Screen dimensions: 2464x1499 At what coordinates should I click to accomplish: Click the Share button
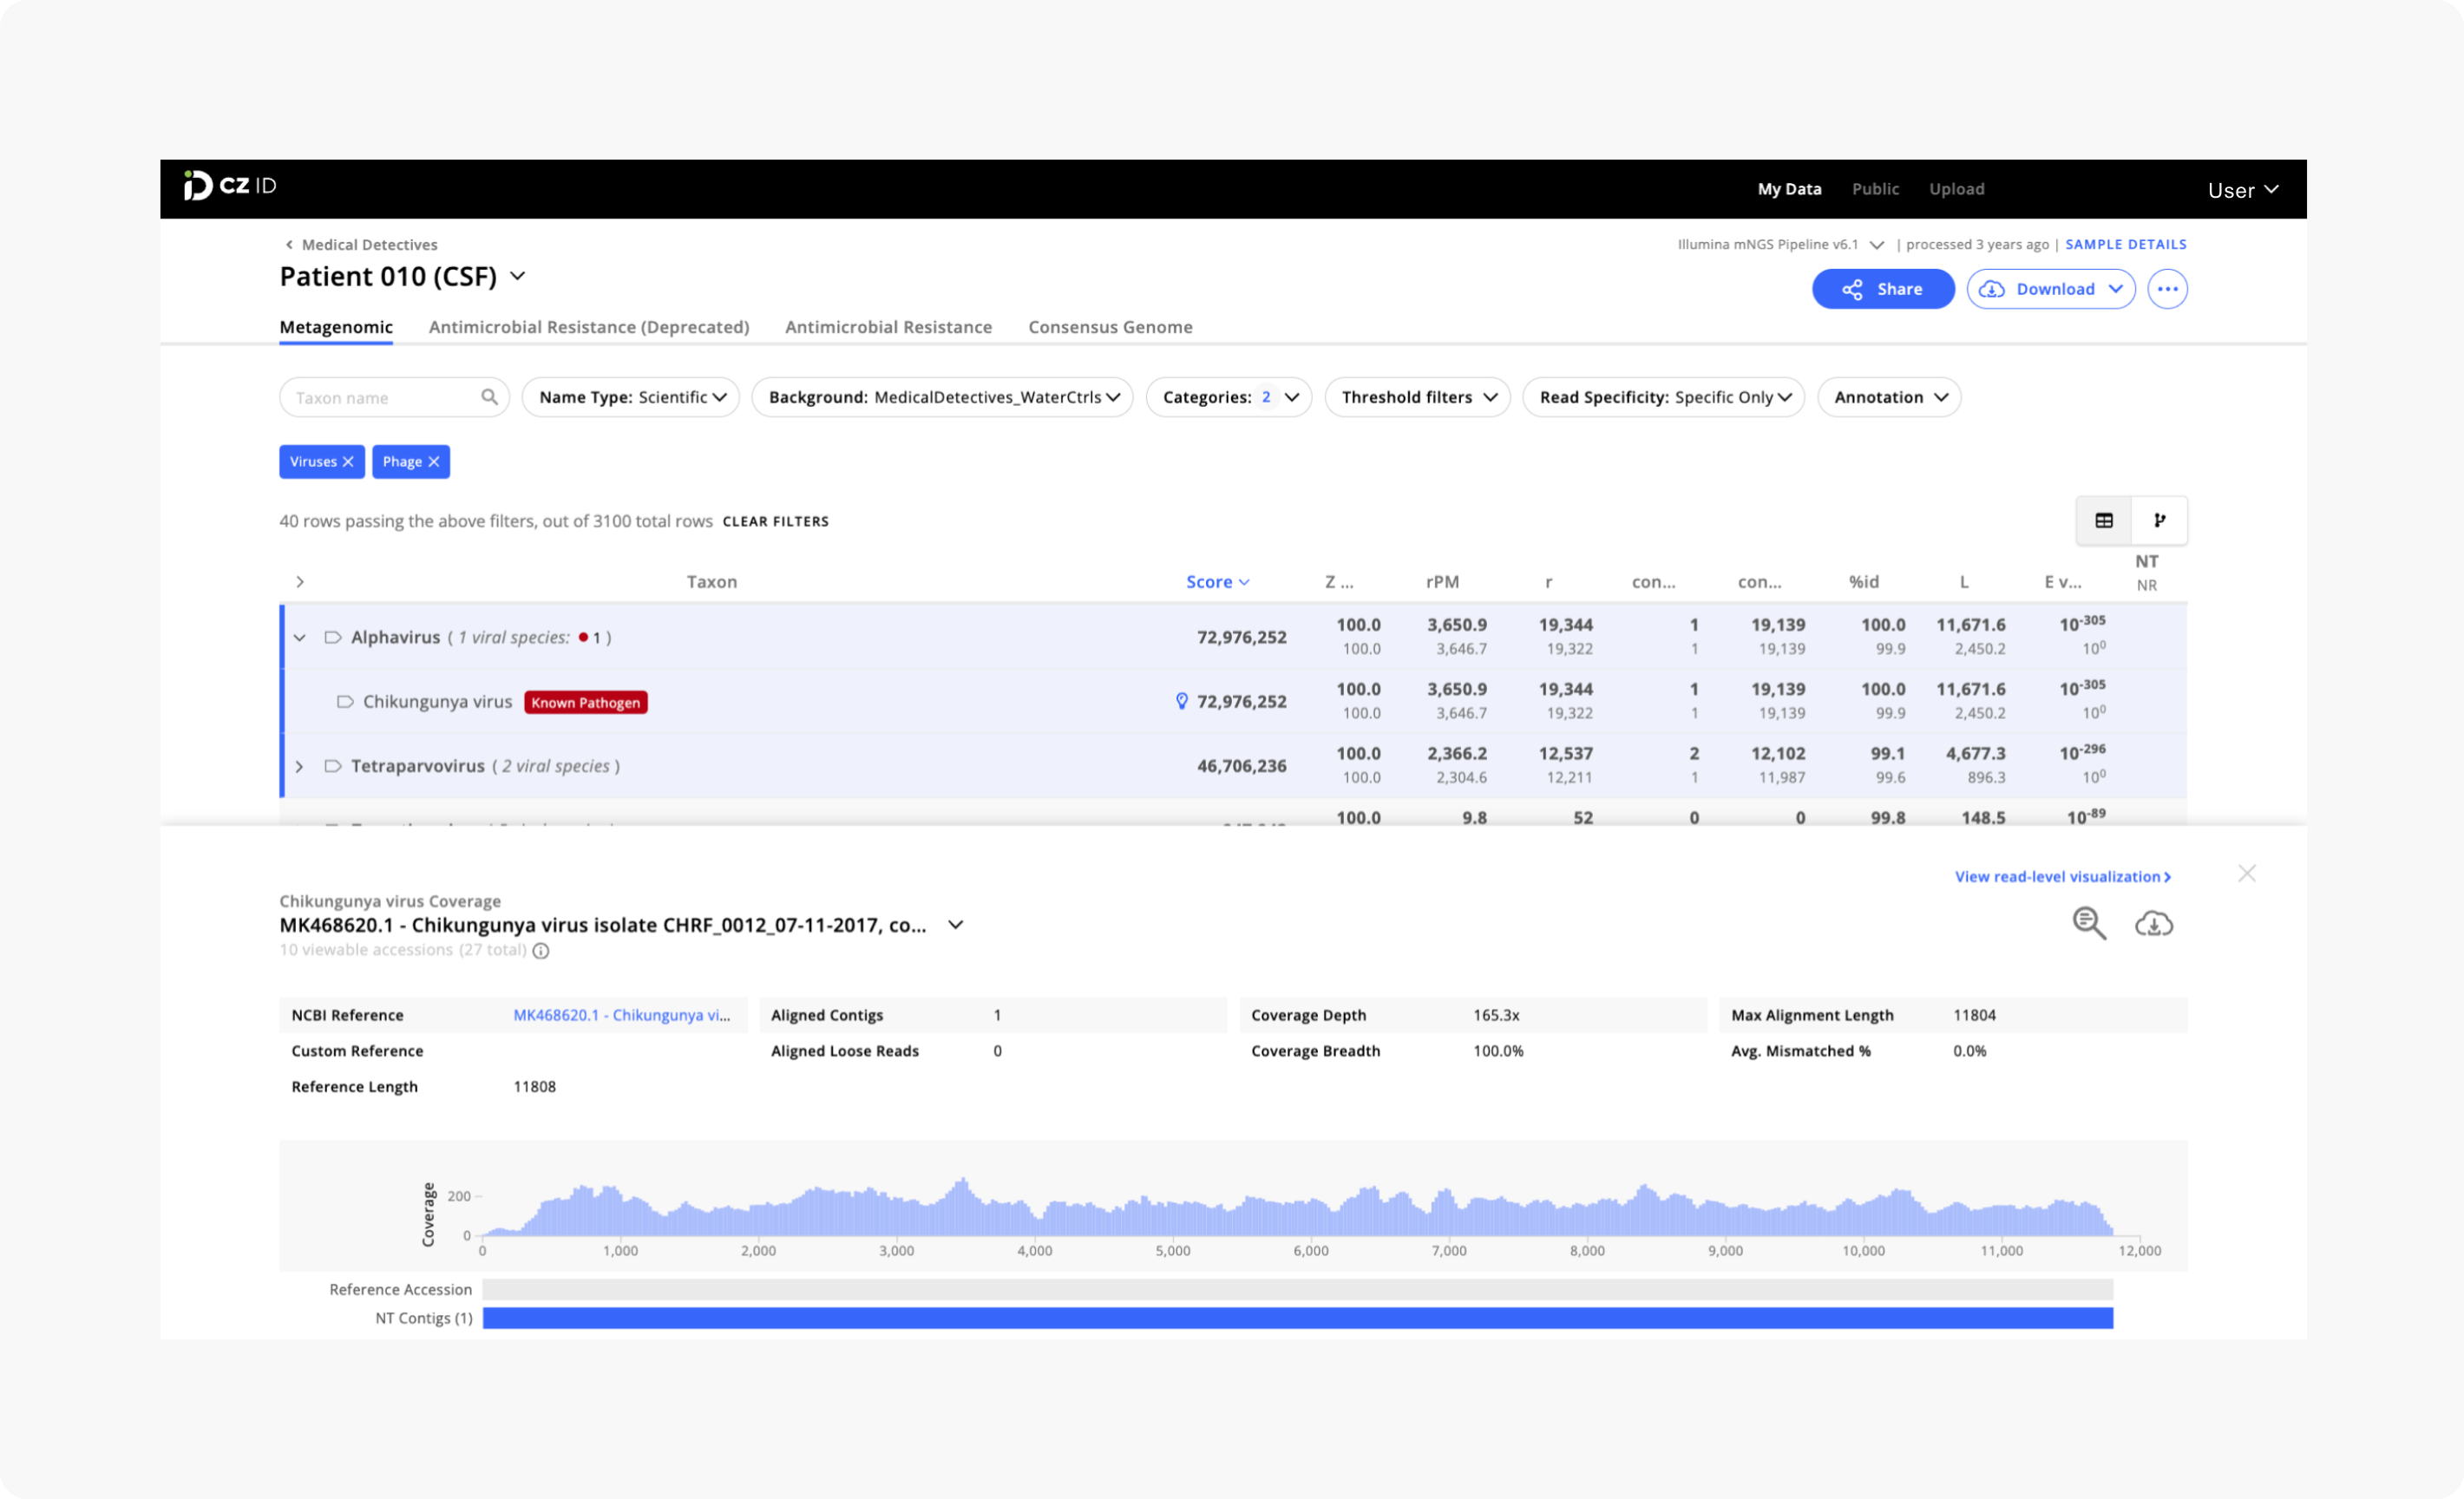click(1883, 289)
